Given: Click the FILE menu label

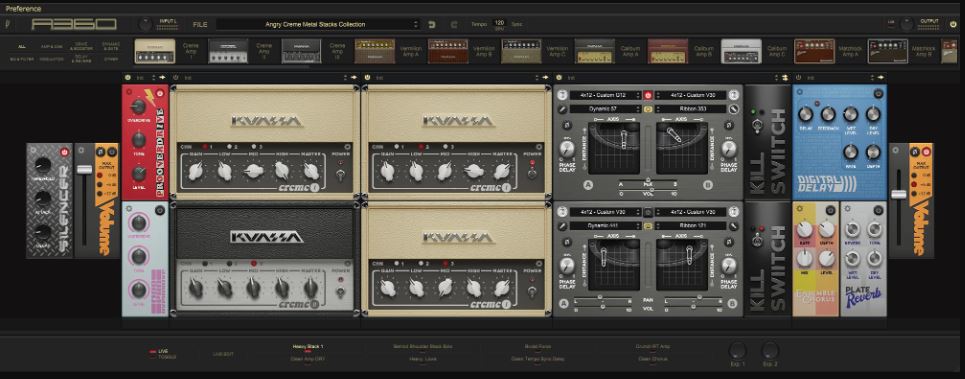Looking at the screenshot, I should pyautogui.click(x=200, y=25).
